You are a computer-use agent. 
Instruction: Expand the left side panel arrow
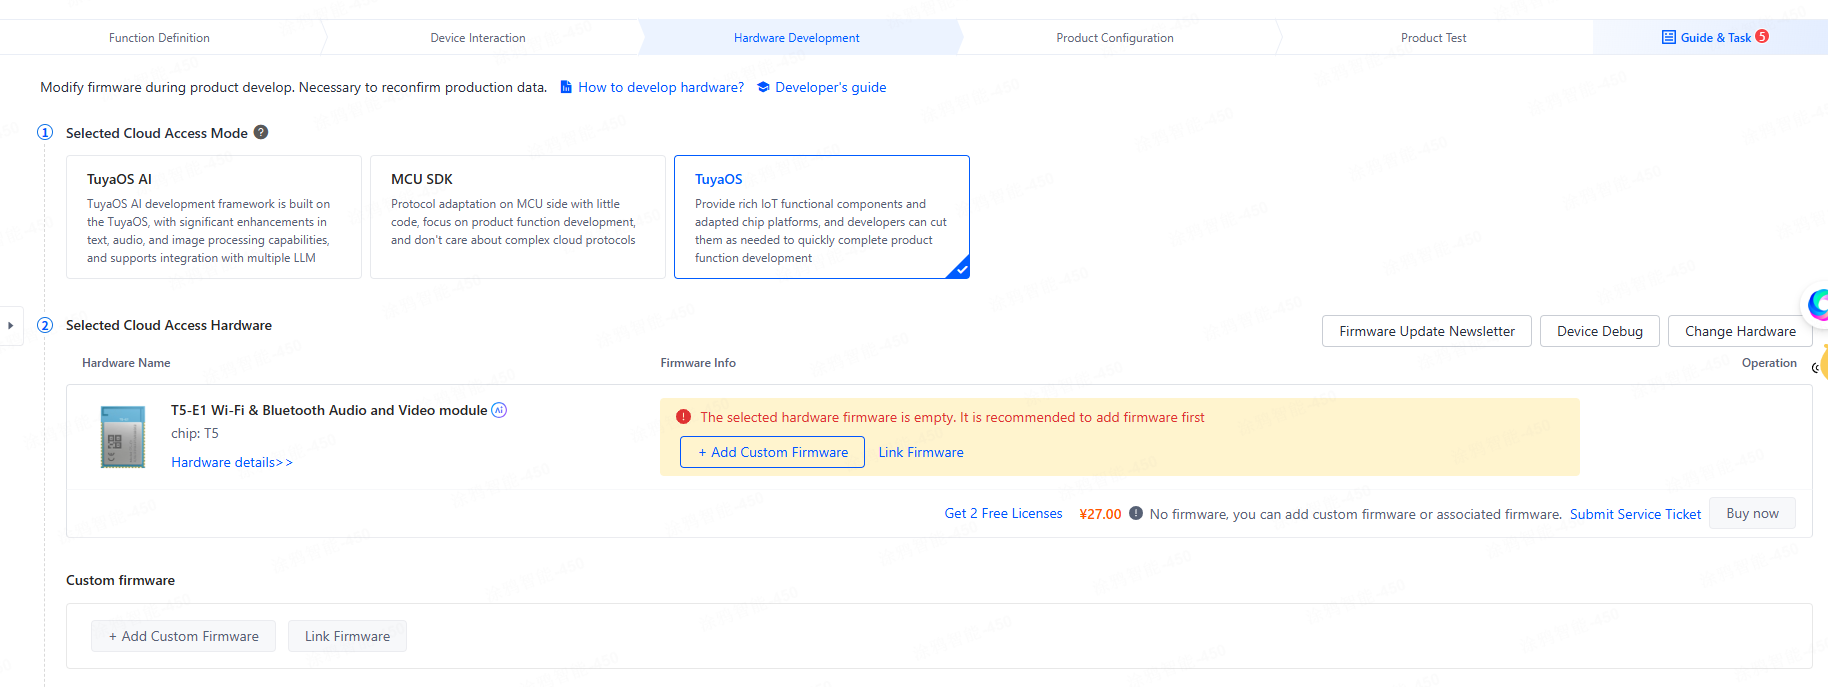pos(10,325)
